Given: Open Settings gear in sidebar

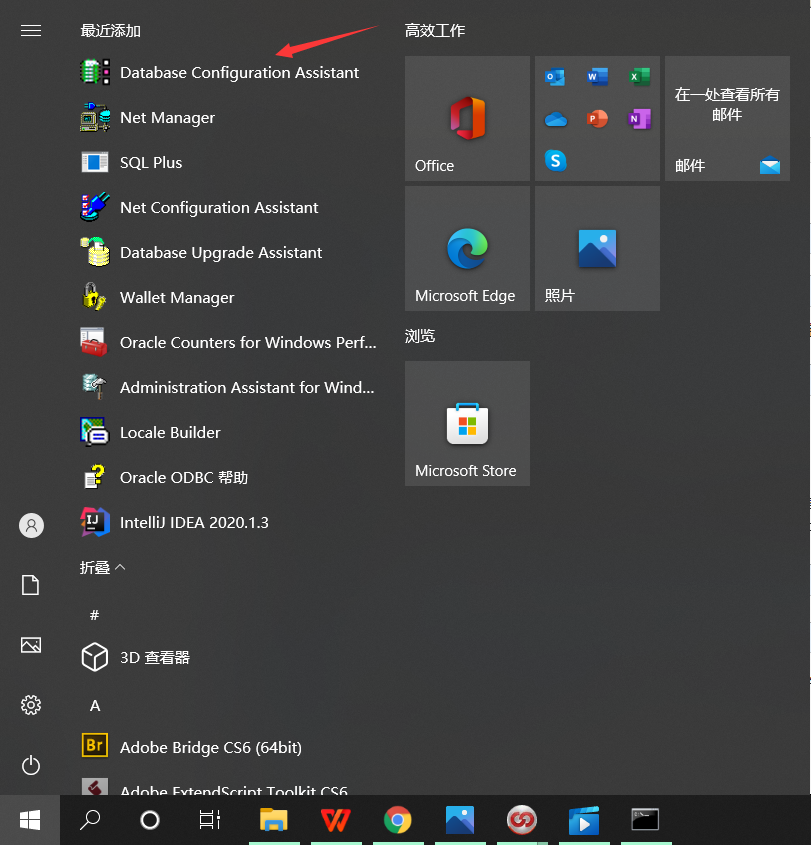Looking at the screenshot, I should click(31, 705).
